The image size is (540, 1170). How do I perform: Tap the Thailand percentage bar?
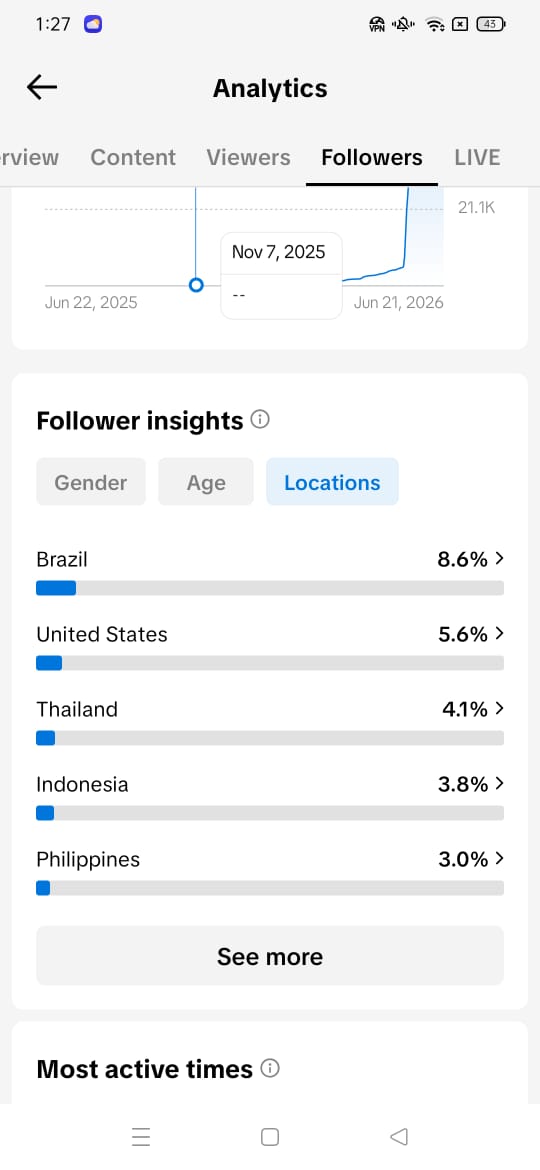pyautogui.click(x=270, y=738)
